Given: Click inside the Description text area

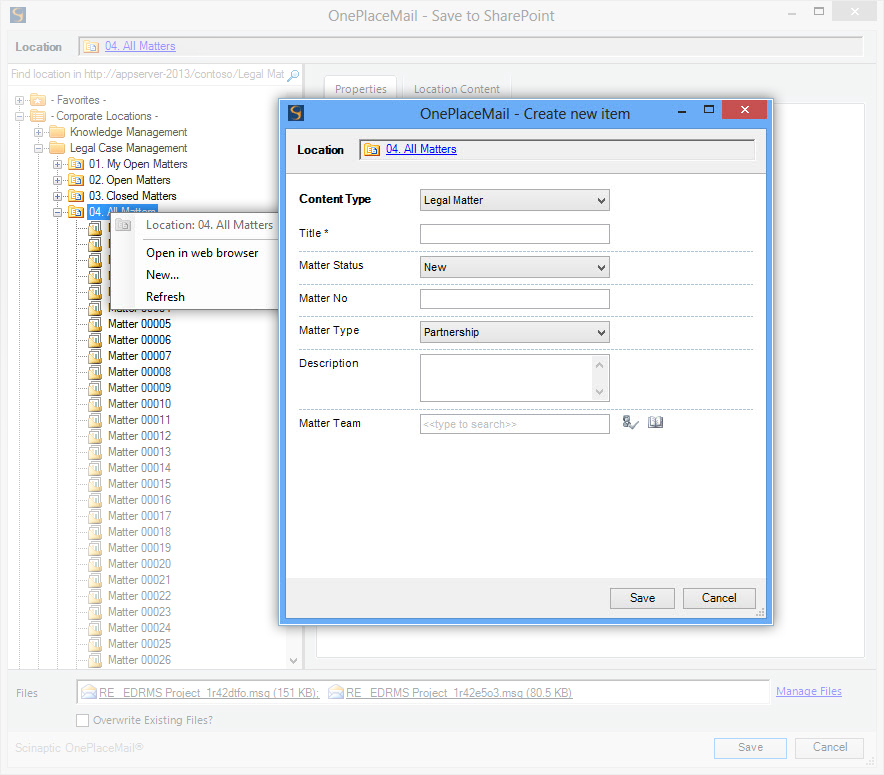Looking at the screenshot, I should pyautogui.click(x=507, y=378).
